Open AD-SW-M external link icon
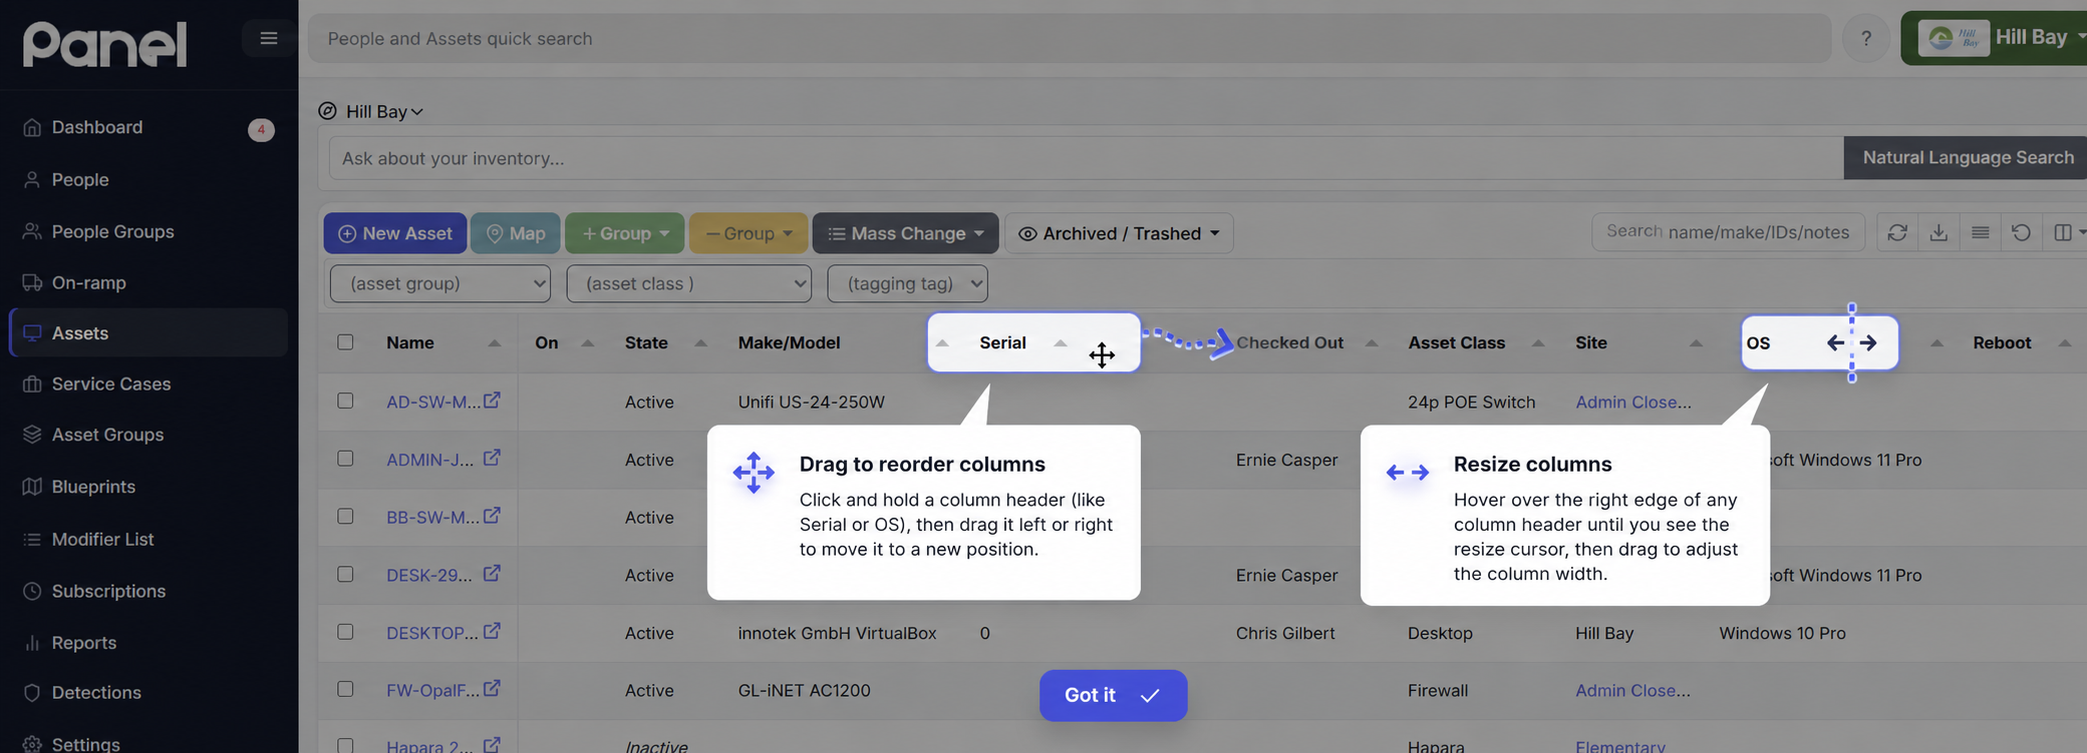Image resolution: width=2087 pixels, height=753 pixels. 492,400
